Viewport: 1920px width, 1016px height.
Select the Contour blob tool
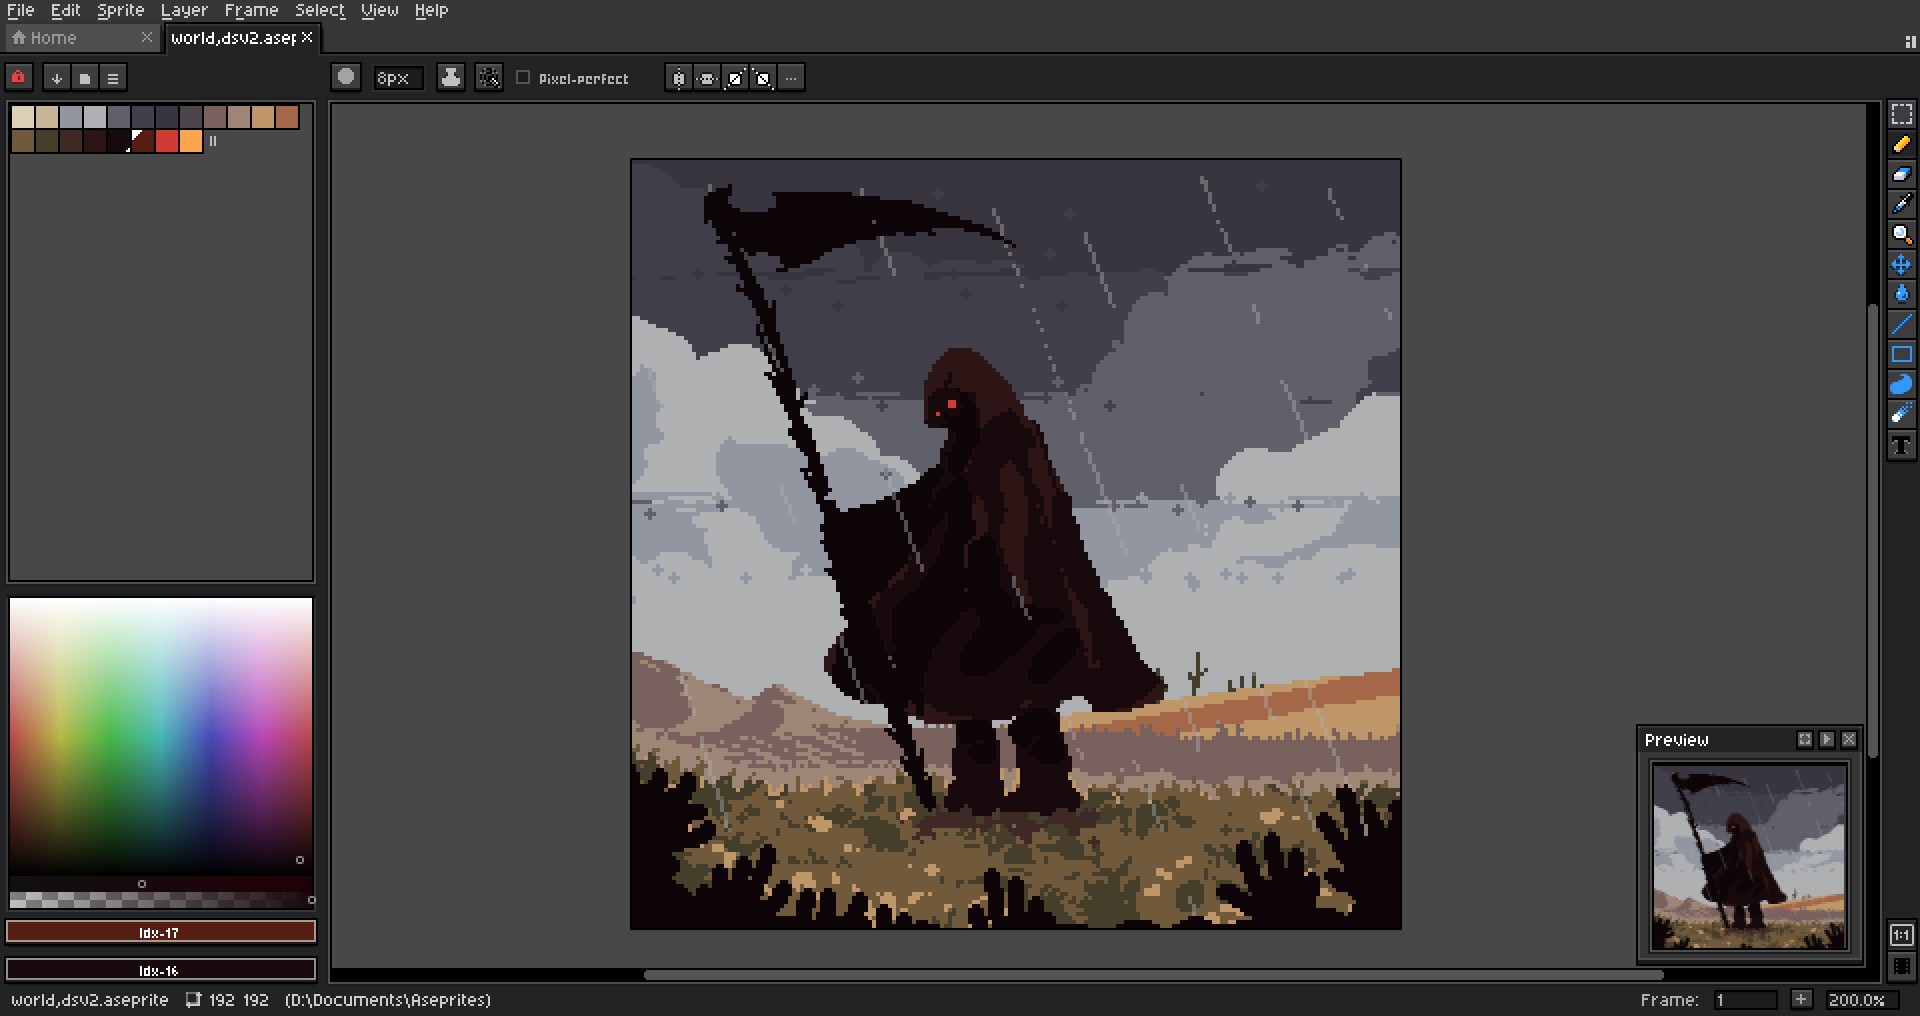pyautogui.click(x=1901, y=384)
